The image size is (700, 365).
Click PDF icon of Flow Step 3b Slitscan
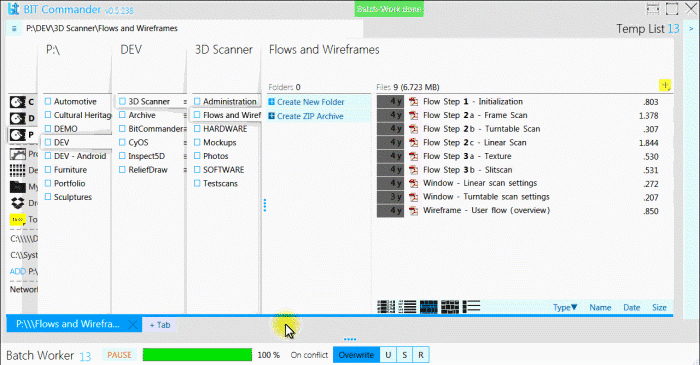(x=414, y=170)
